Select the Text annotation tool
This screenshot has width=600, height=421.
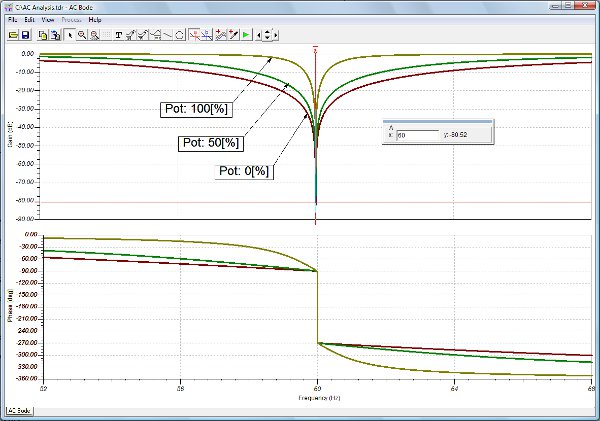coord(118,34)
